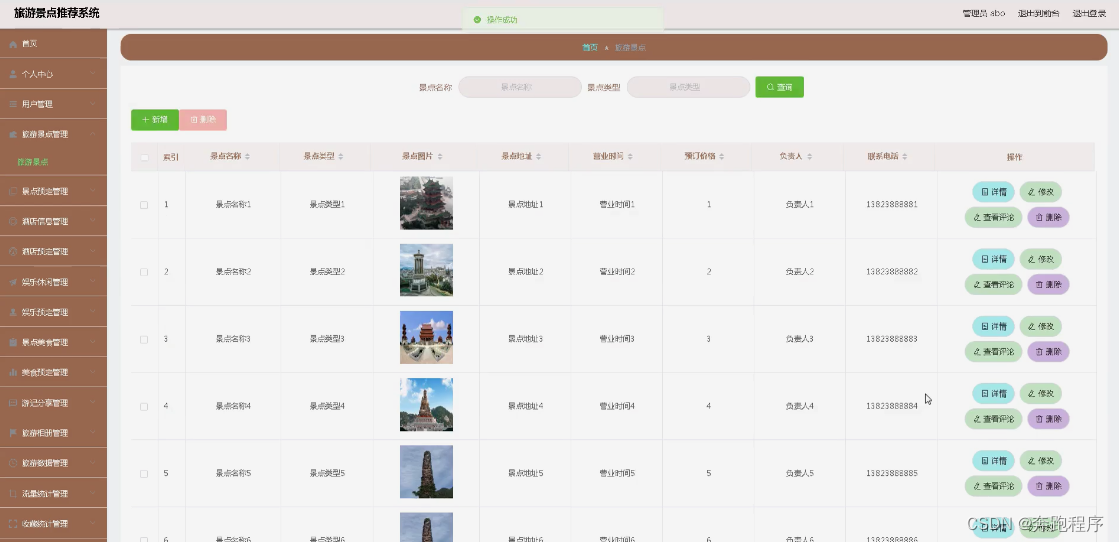Expand the 美食预定管理 sidebar chevron
Screen dimensions: 1119x542
tap(93, 372)
